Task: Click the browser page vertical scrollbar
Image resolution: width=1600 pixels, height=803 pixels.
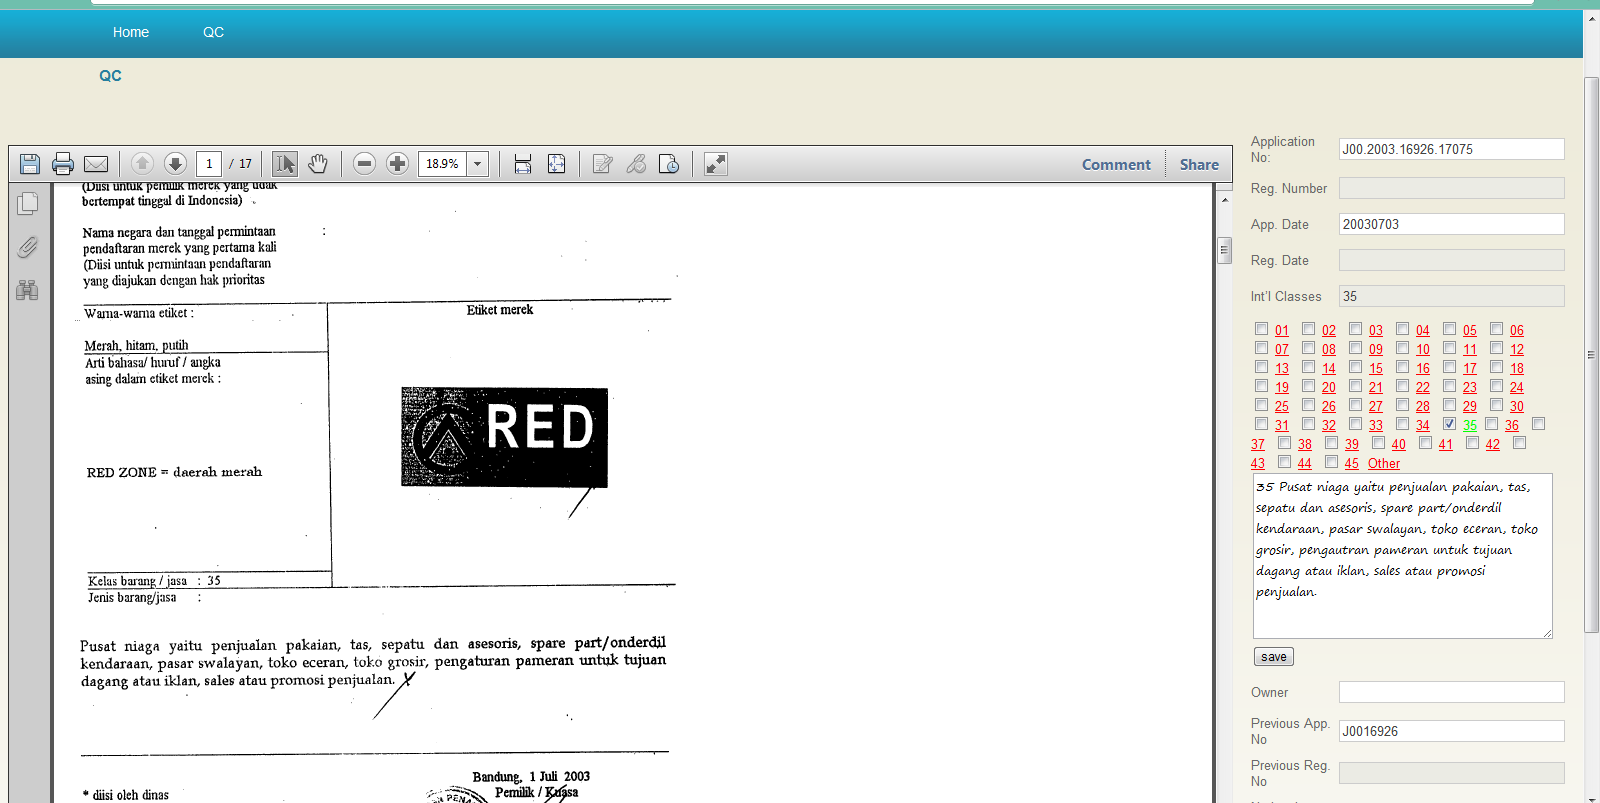Action: coord(1592,354)
